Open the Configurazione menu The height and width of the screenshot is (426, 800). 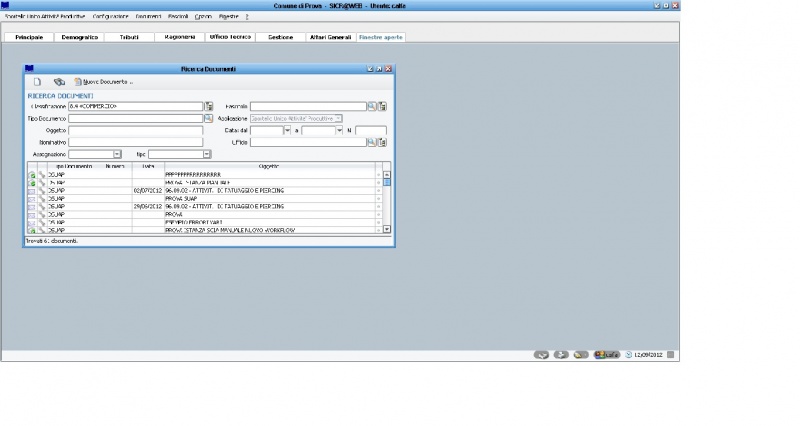pyautogui.click(x=111, y=16)
